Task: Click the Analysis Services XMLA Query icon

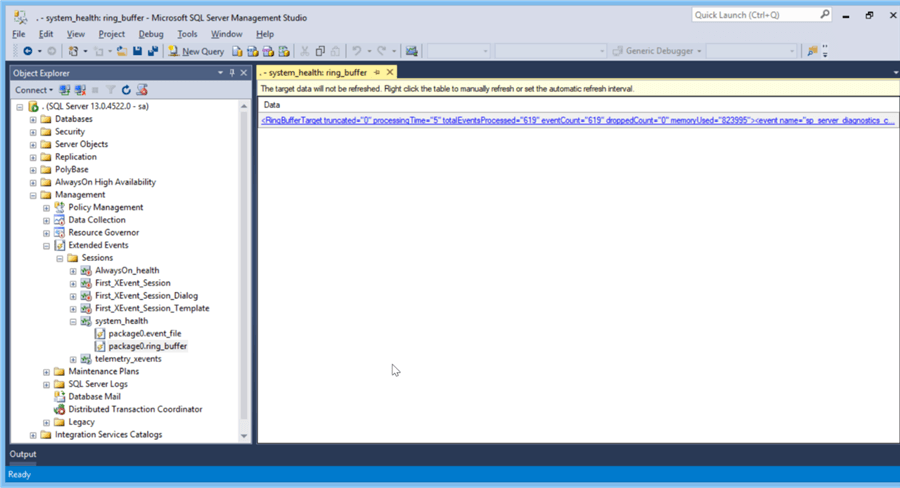Action: [284, 51]
